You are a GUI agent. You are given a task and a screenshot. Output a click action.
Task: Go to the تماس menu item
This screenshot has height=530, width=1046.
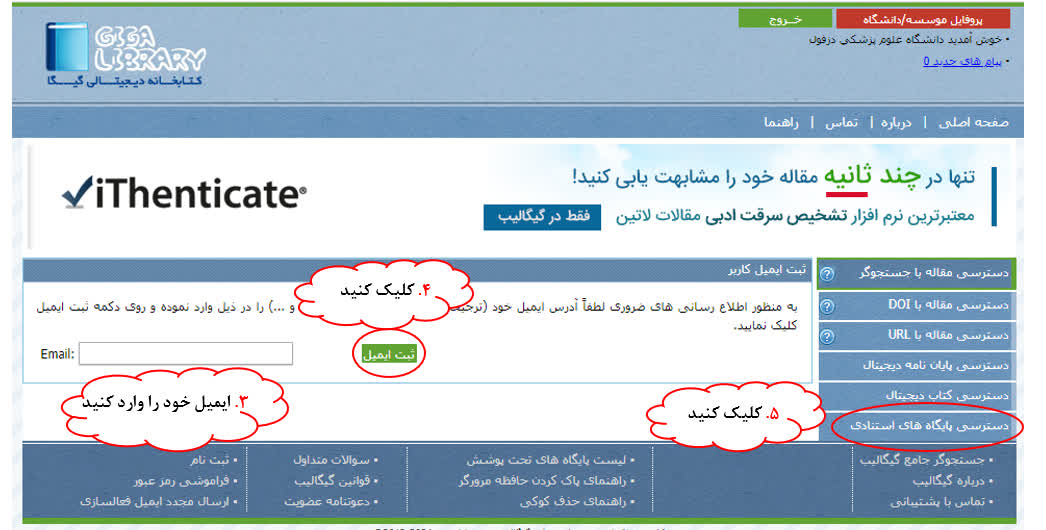click(840, 122)
